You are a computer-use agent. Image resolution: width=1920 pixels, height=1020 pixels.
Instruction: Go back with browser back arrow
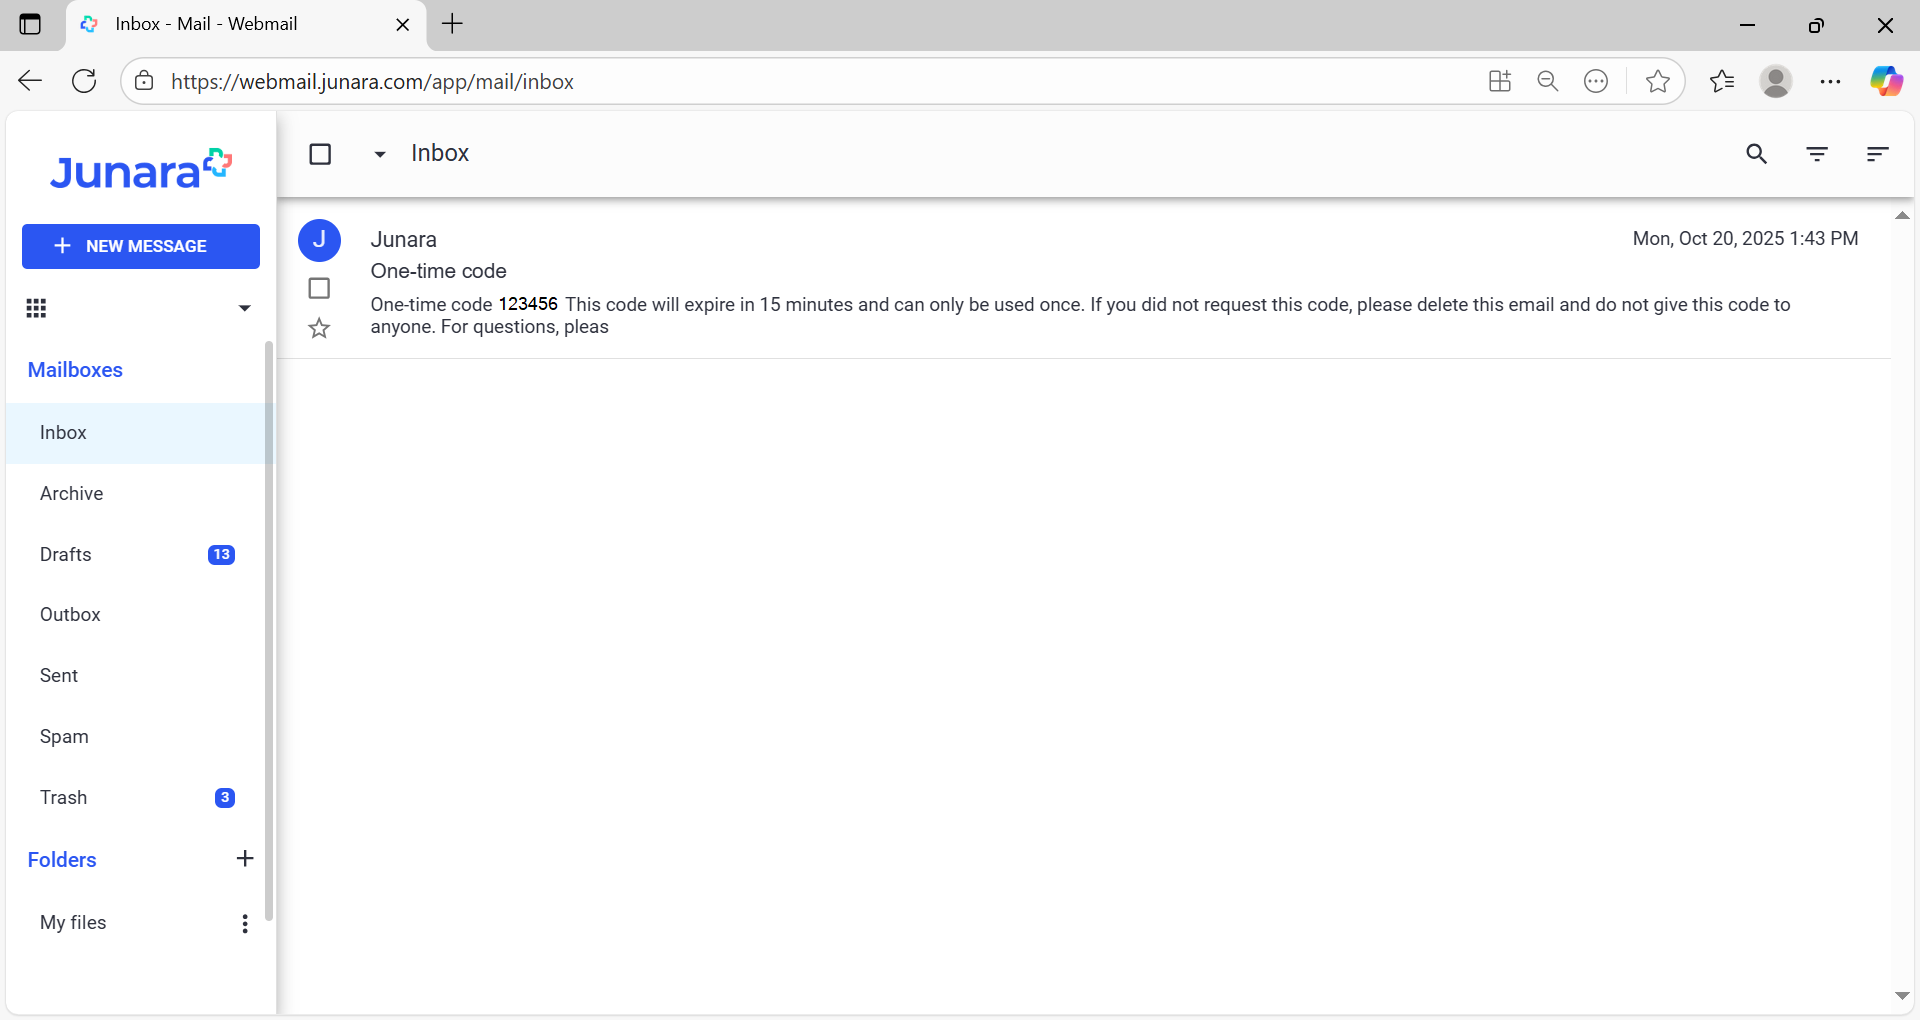coord(30,81)
